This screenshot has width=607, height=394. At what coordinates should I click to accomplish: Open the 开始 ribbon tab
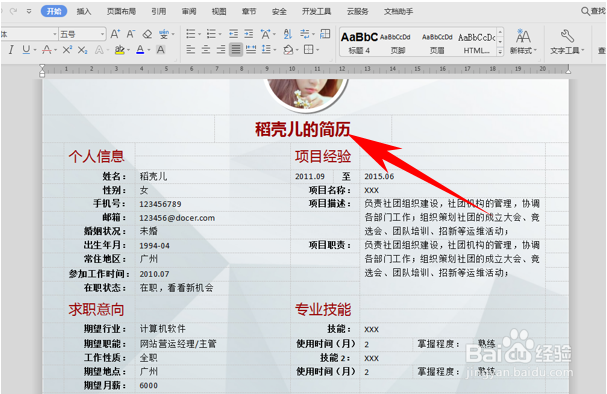point(54,11)
